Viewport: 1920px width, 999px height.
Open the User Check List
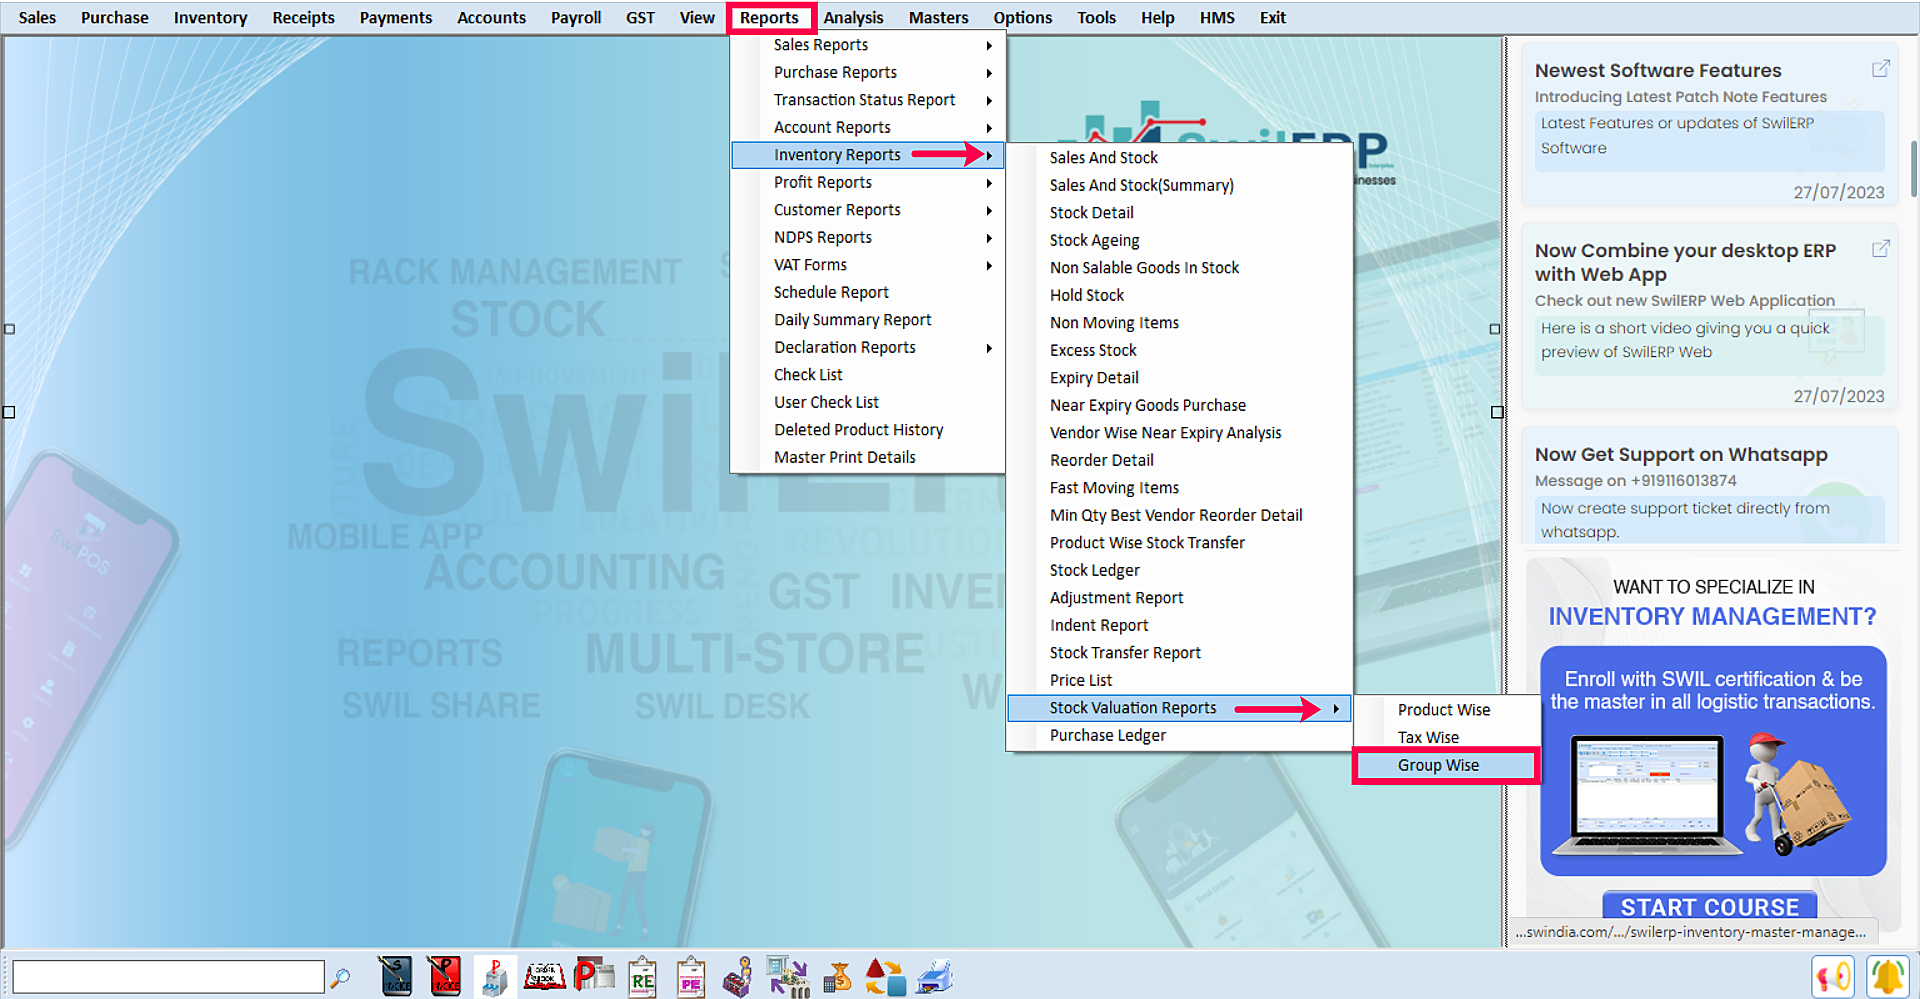point(868,402)
